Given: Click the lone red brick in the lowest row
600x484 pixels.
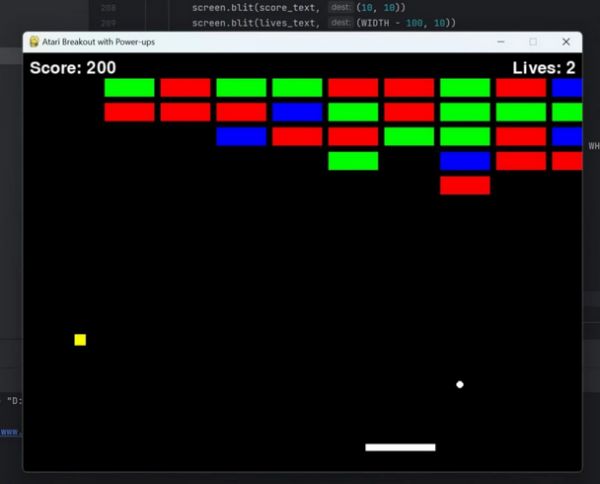Looking at the screenshot, I should [465, 185].
